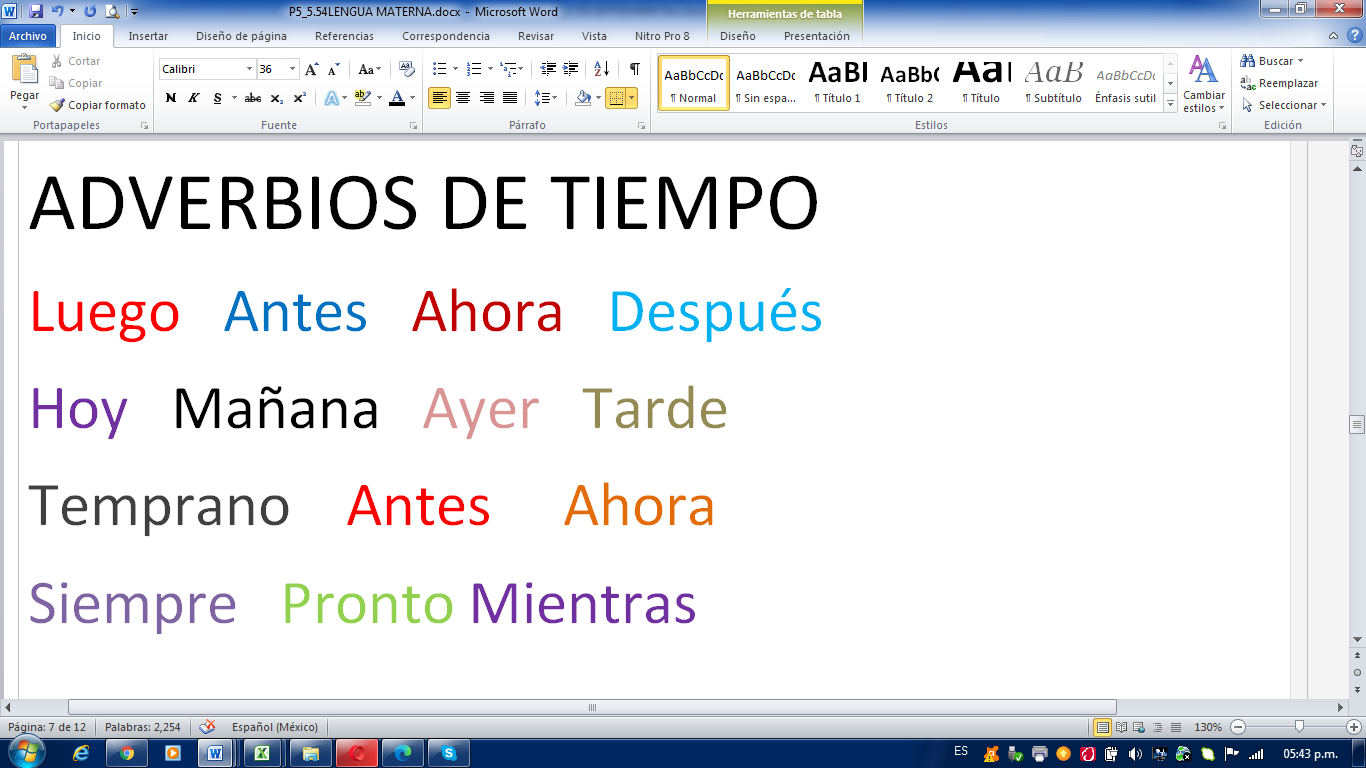Click the subscript icon
The image size is (1366, 768).
(277, 98)
